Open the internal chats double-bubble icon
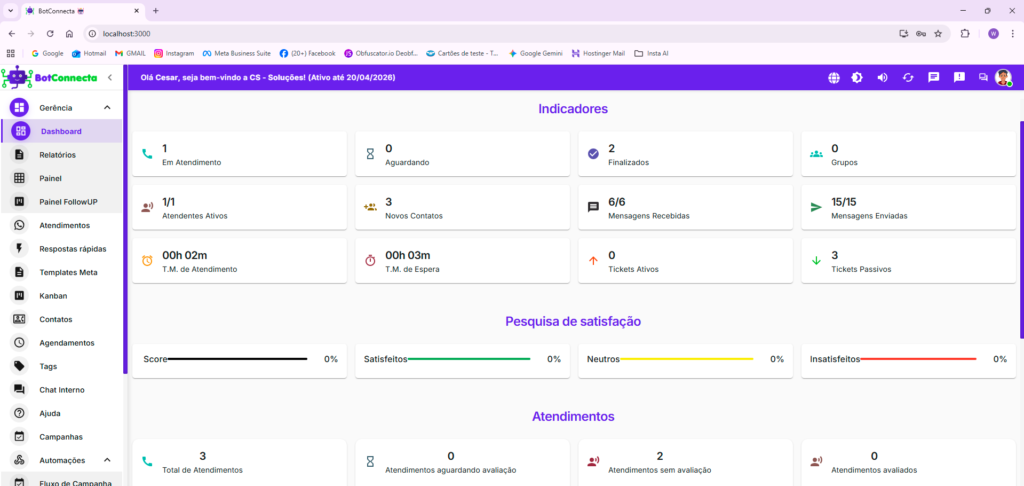Screen dimensions: 1024x486 click(983, 77)
